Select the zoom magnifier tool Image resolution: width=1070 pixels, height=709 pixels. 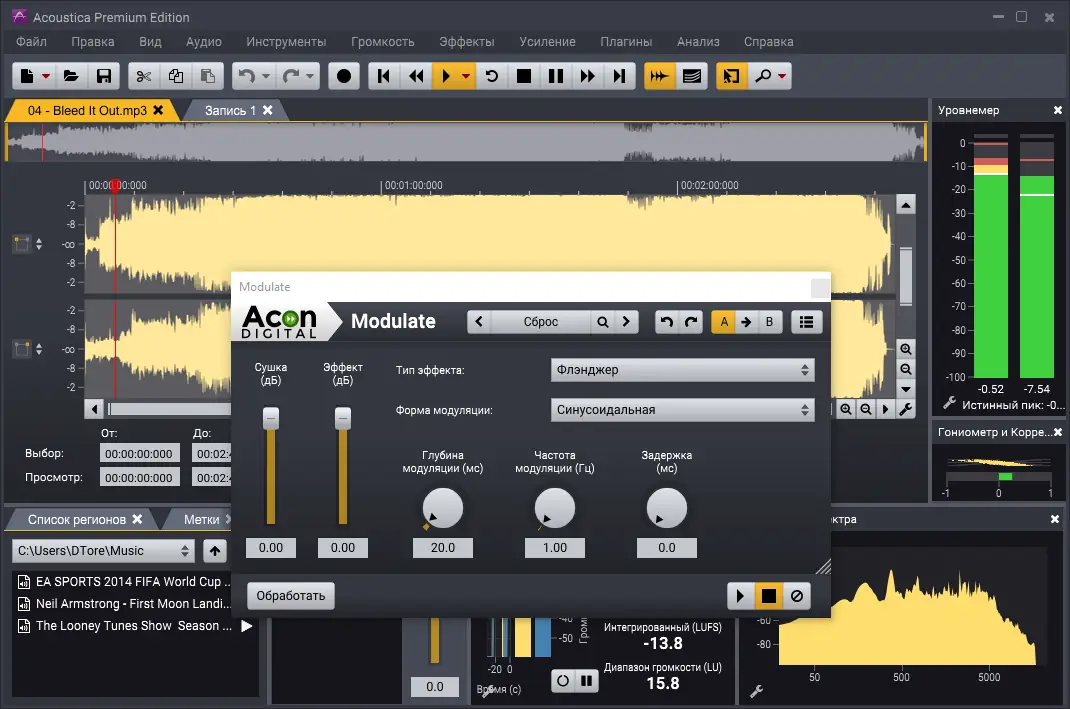763,76
